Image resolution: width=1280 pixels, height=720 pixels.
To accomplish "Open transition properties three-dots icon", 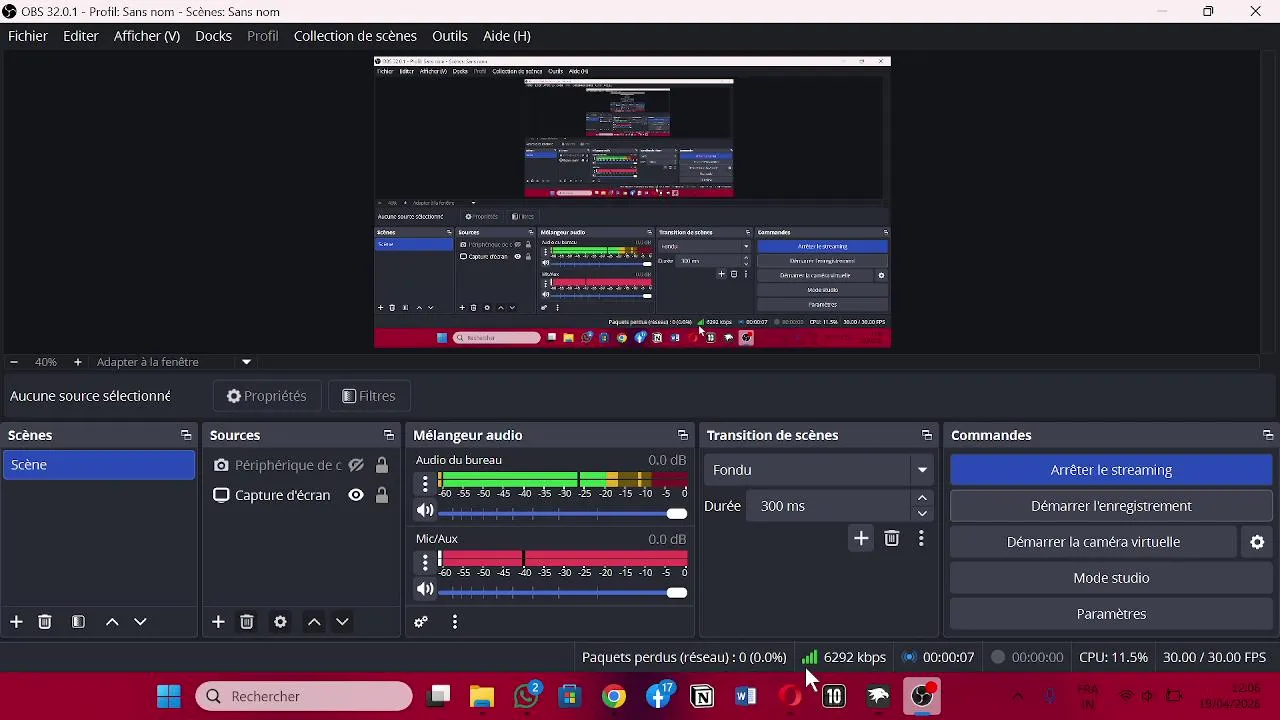I will pos(921,539).
